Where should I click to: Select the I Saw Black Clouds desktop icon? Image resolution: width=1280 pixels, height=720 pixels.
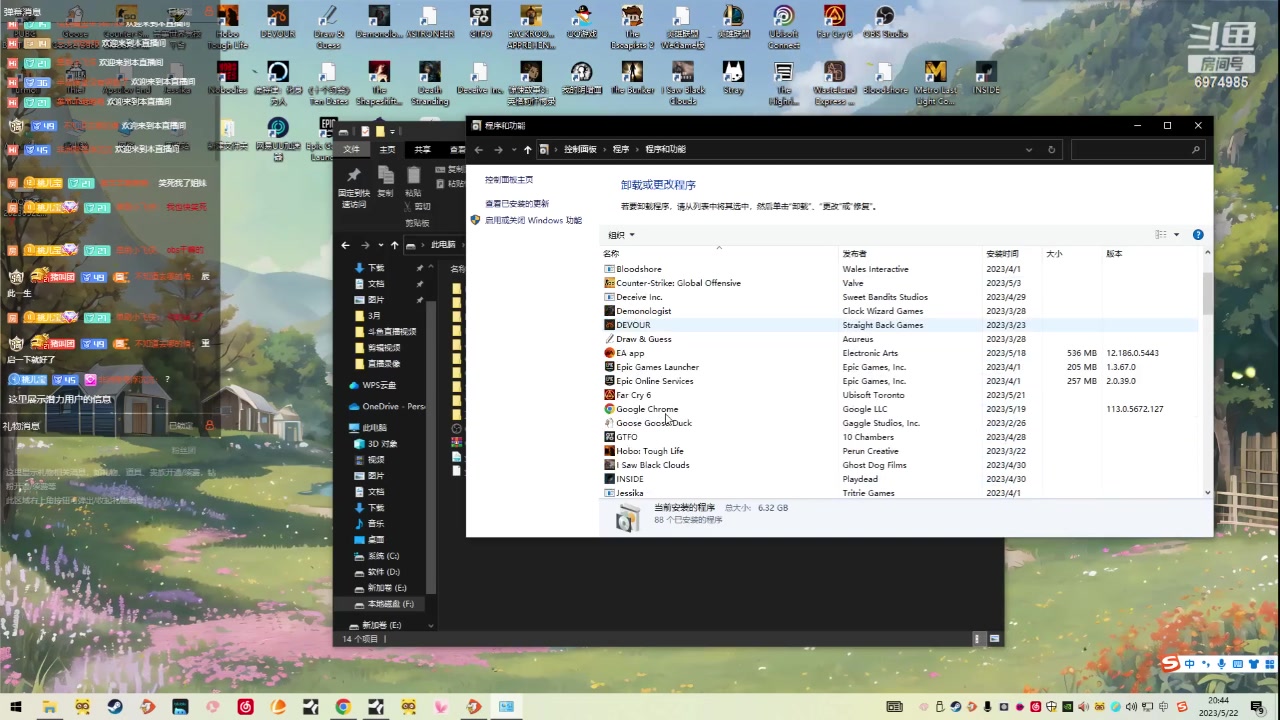[683, 83]
